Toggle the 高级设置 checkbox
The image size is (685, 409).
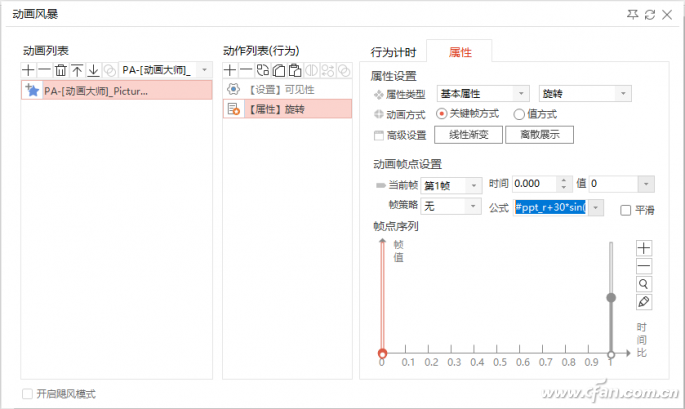click(x=379, y=135)
